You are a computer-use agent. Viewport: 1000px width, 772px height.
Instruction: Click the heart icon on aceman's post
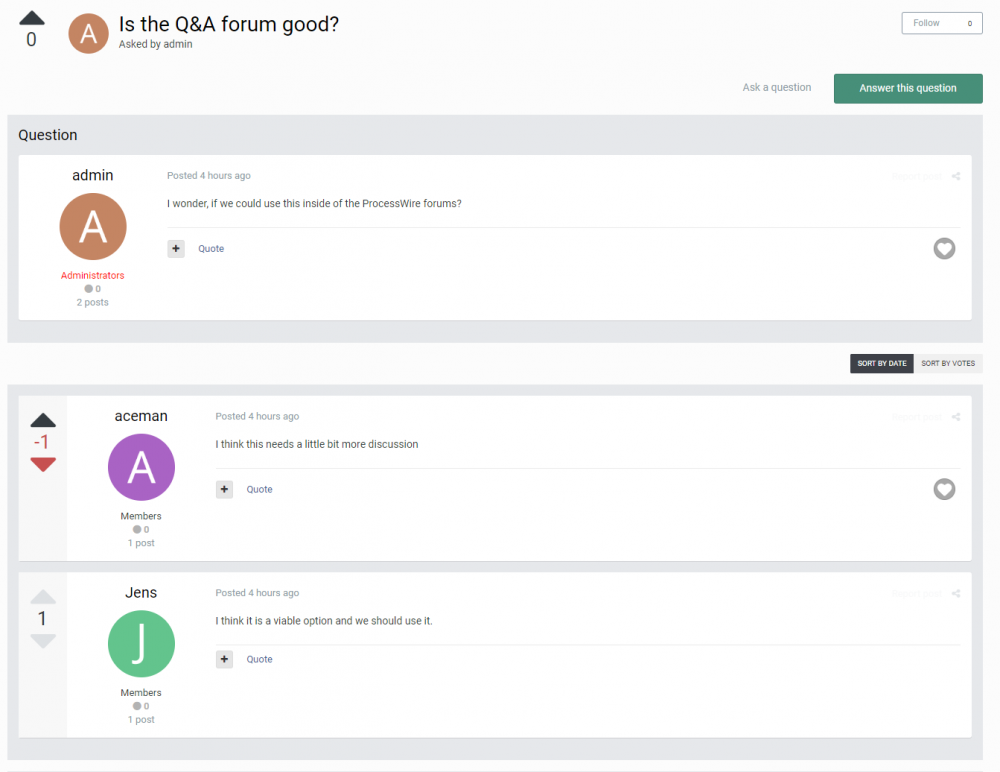944,489
